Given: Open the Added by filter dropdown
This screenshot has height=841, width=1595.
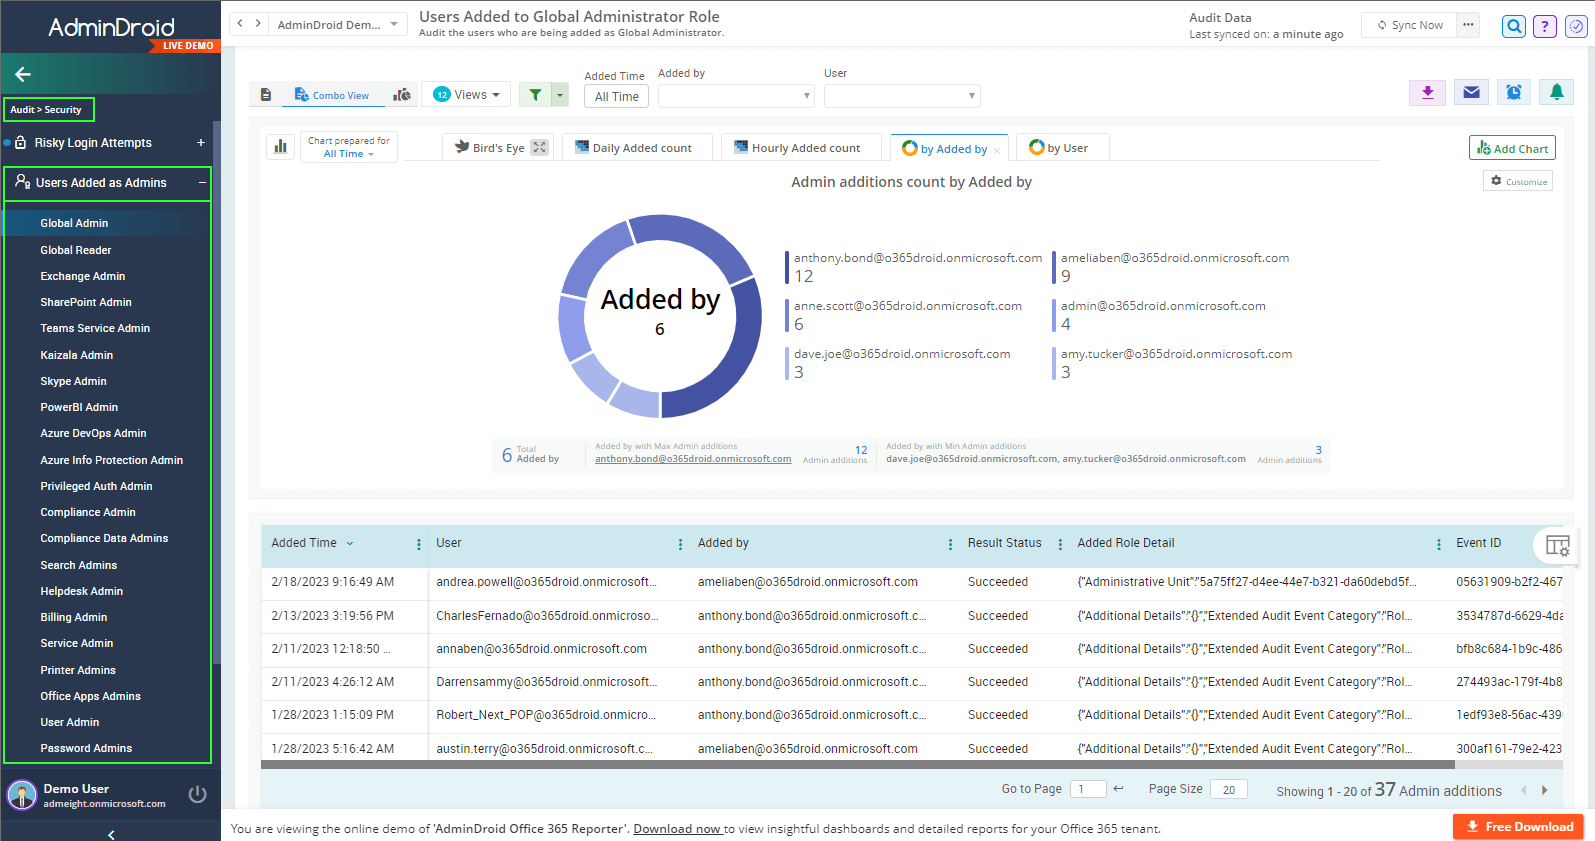Looking at the screenshot, I should pyautogui.click(x=736, y=96).
